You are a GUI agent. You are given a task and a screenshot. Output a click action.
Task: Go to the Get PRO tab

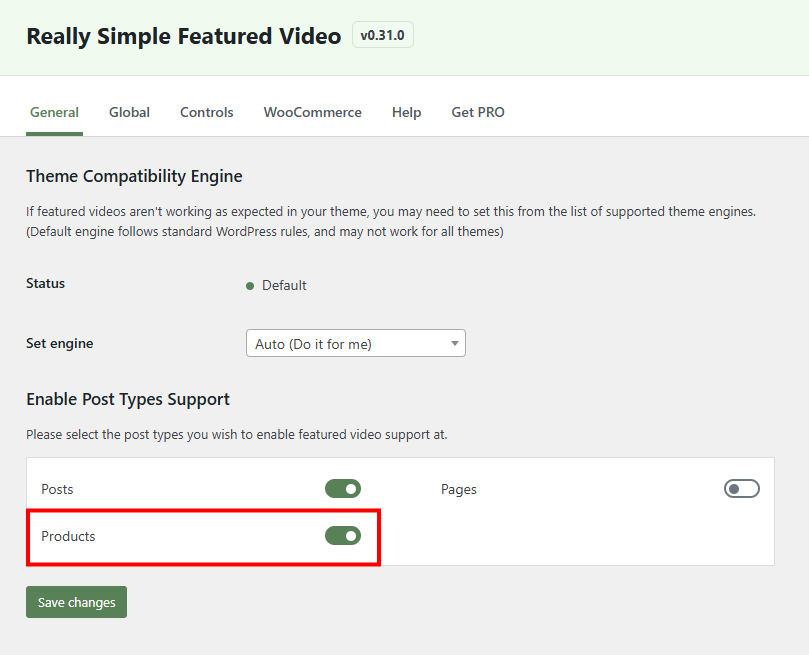pos(477,112)
